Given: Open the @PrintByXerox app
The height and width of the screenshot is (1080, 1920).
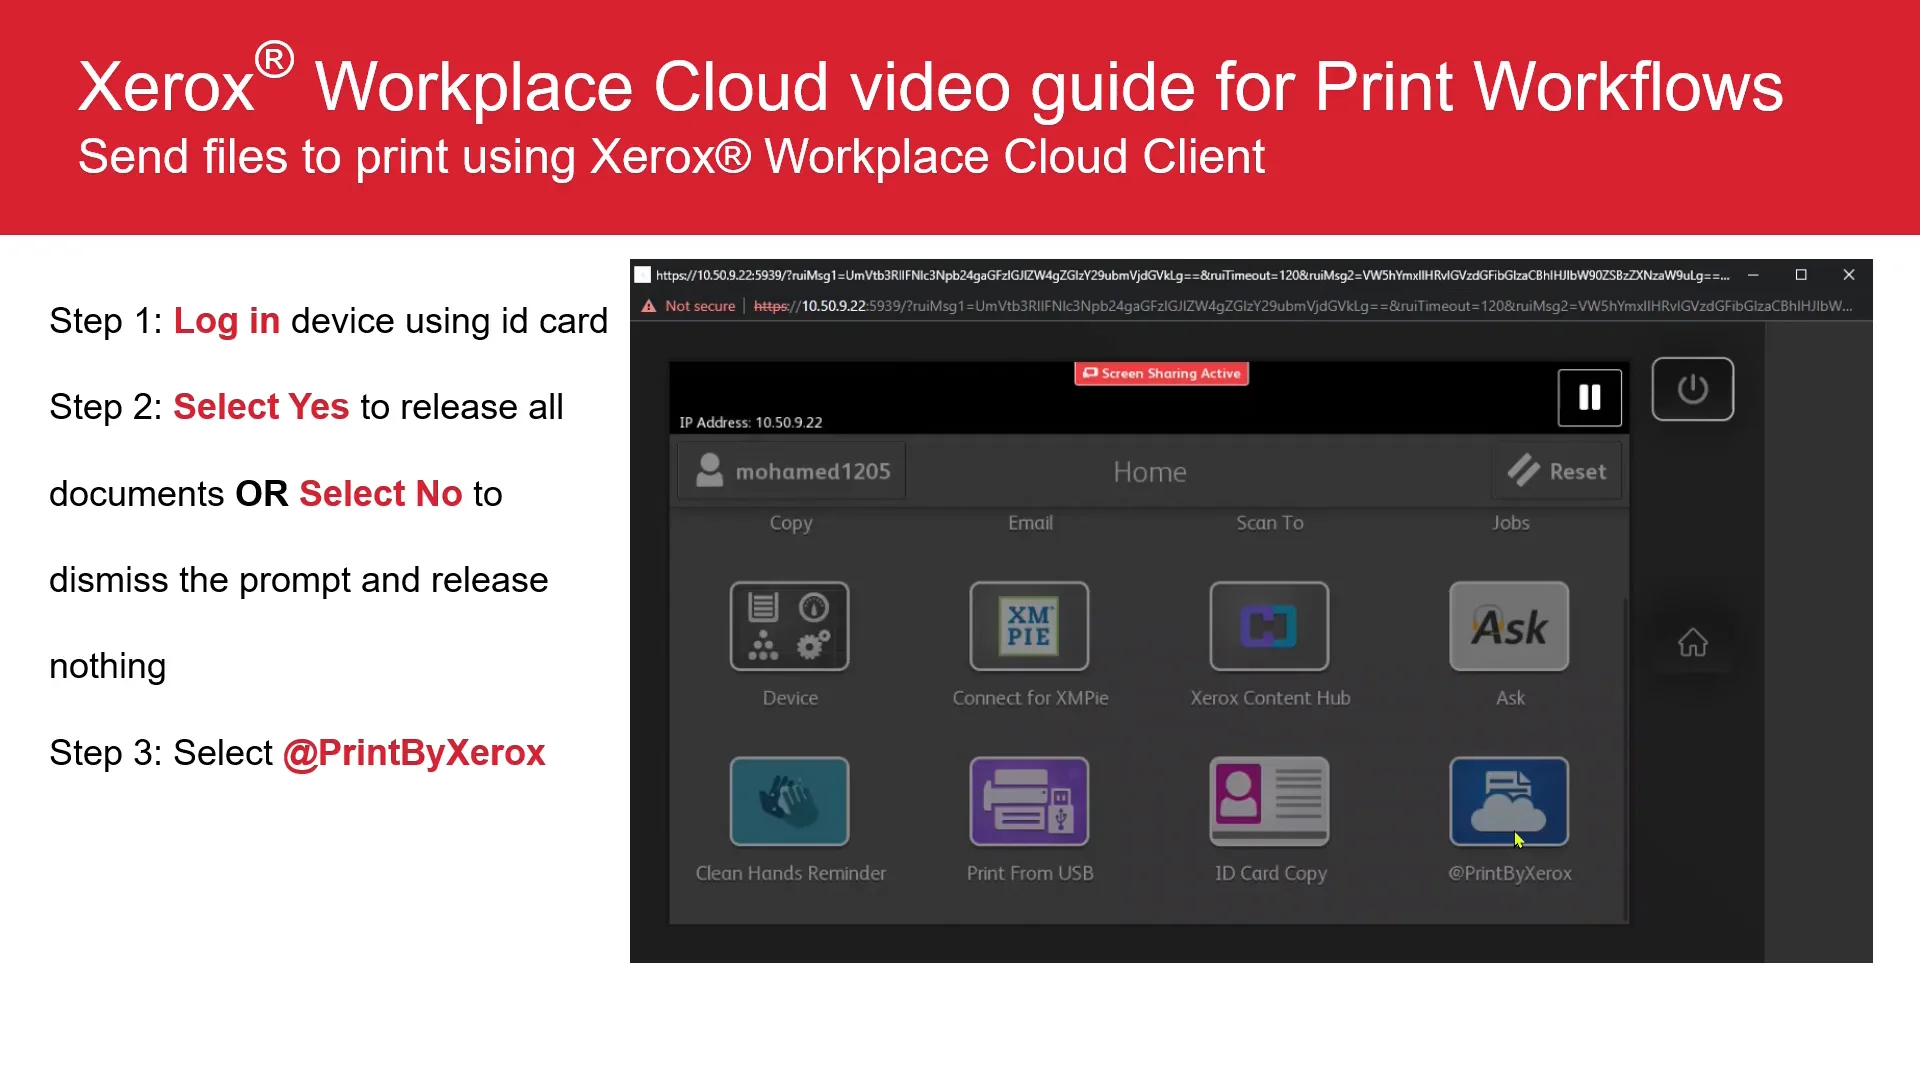Looking at the screenshot, I should [x=1509, y=802].
